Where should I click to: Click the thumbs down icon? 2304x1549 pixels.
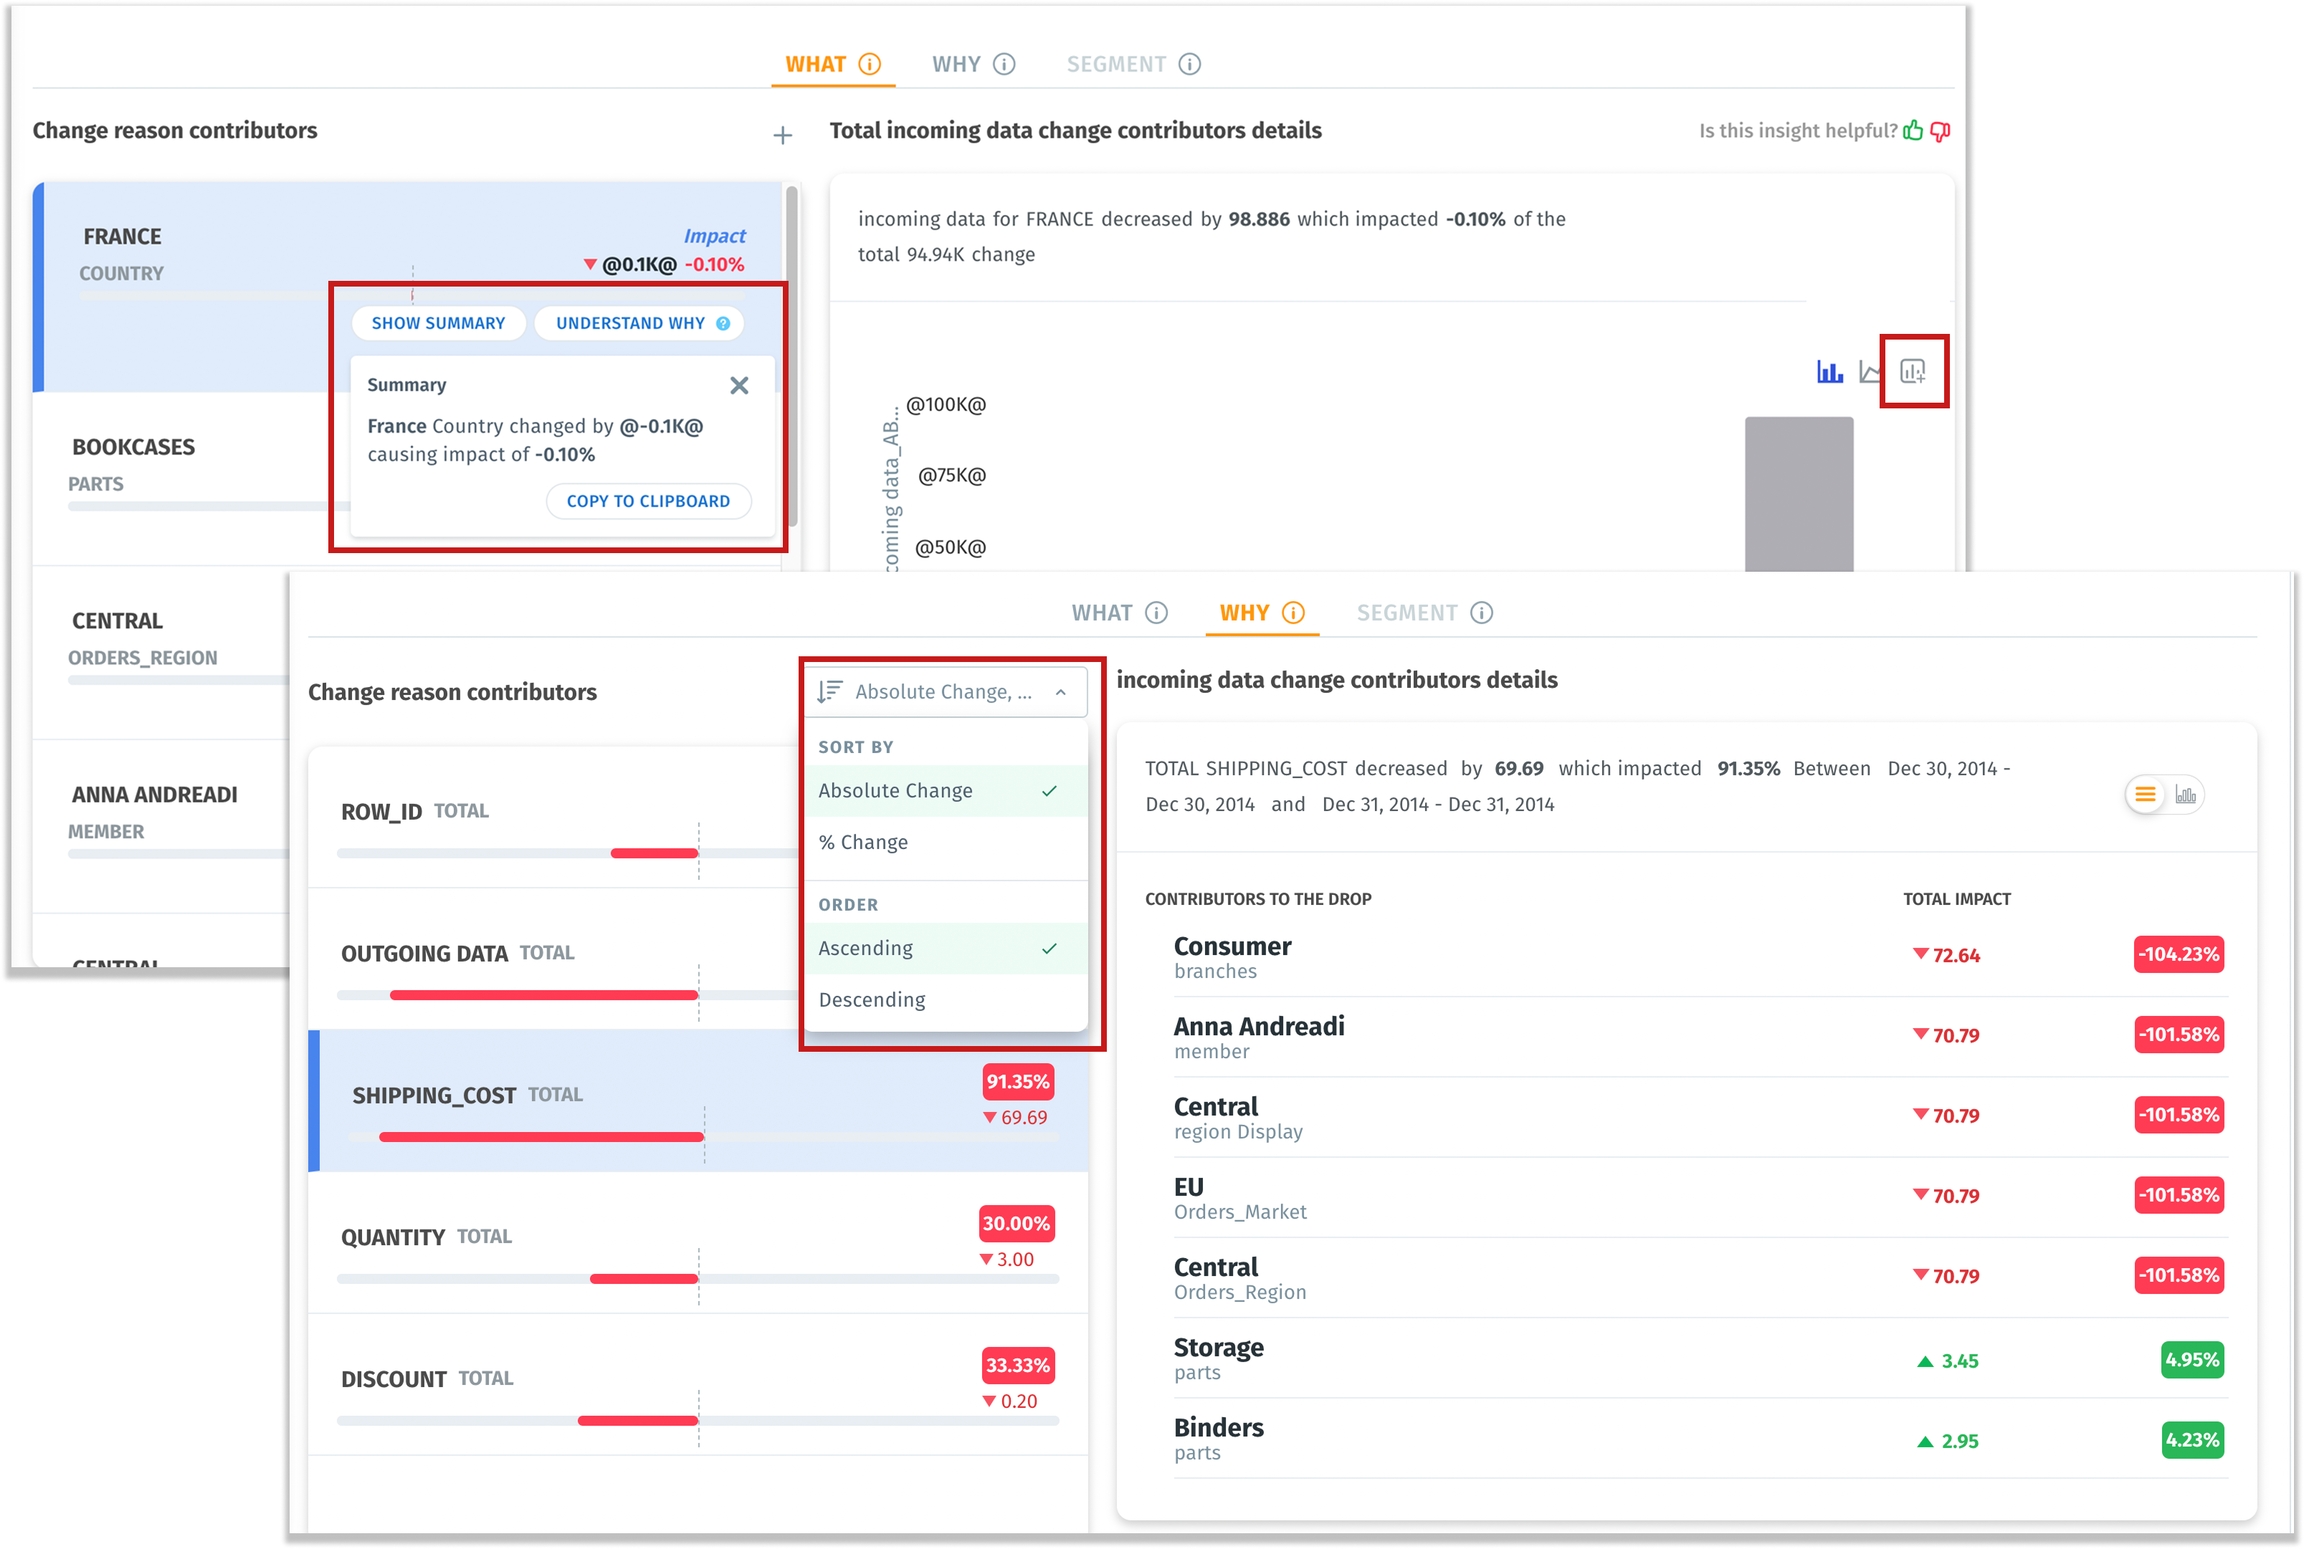click(x=1940, y=131)
